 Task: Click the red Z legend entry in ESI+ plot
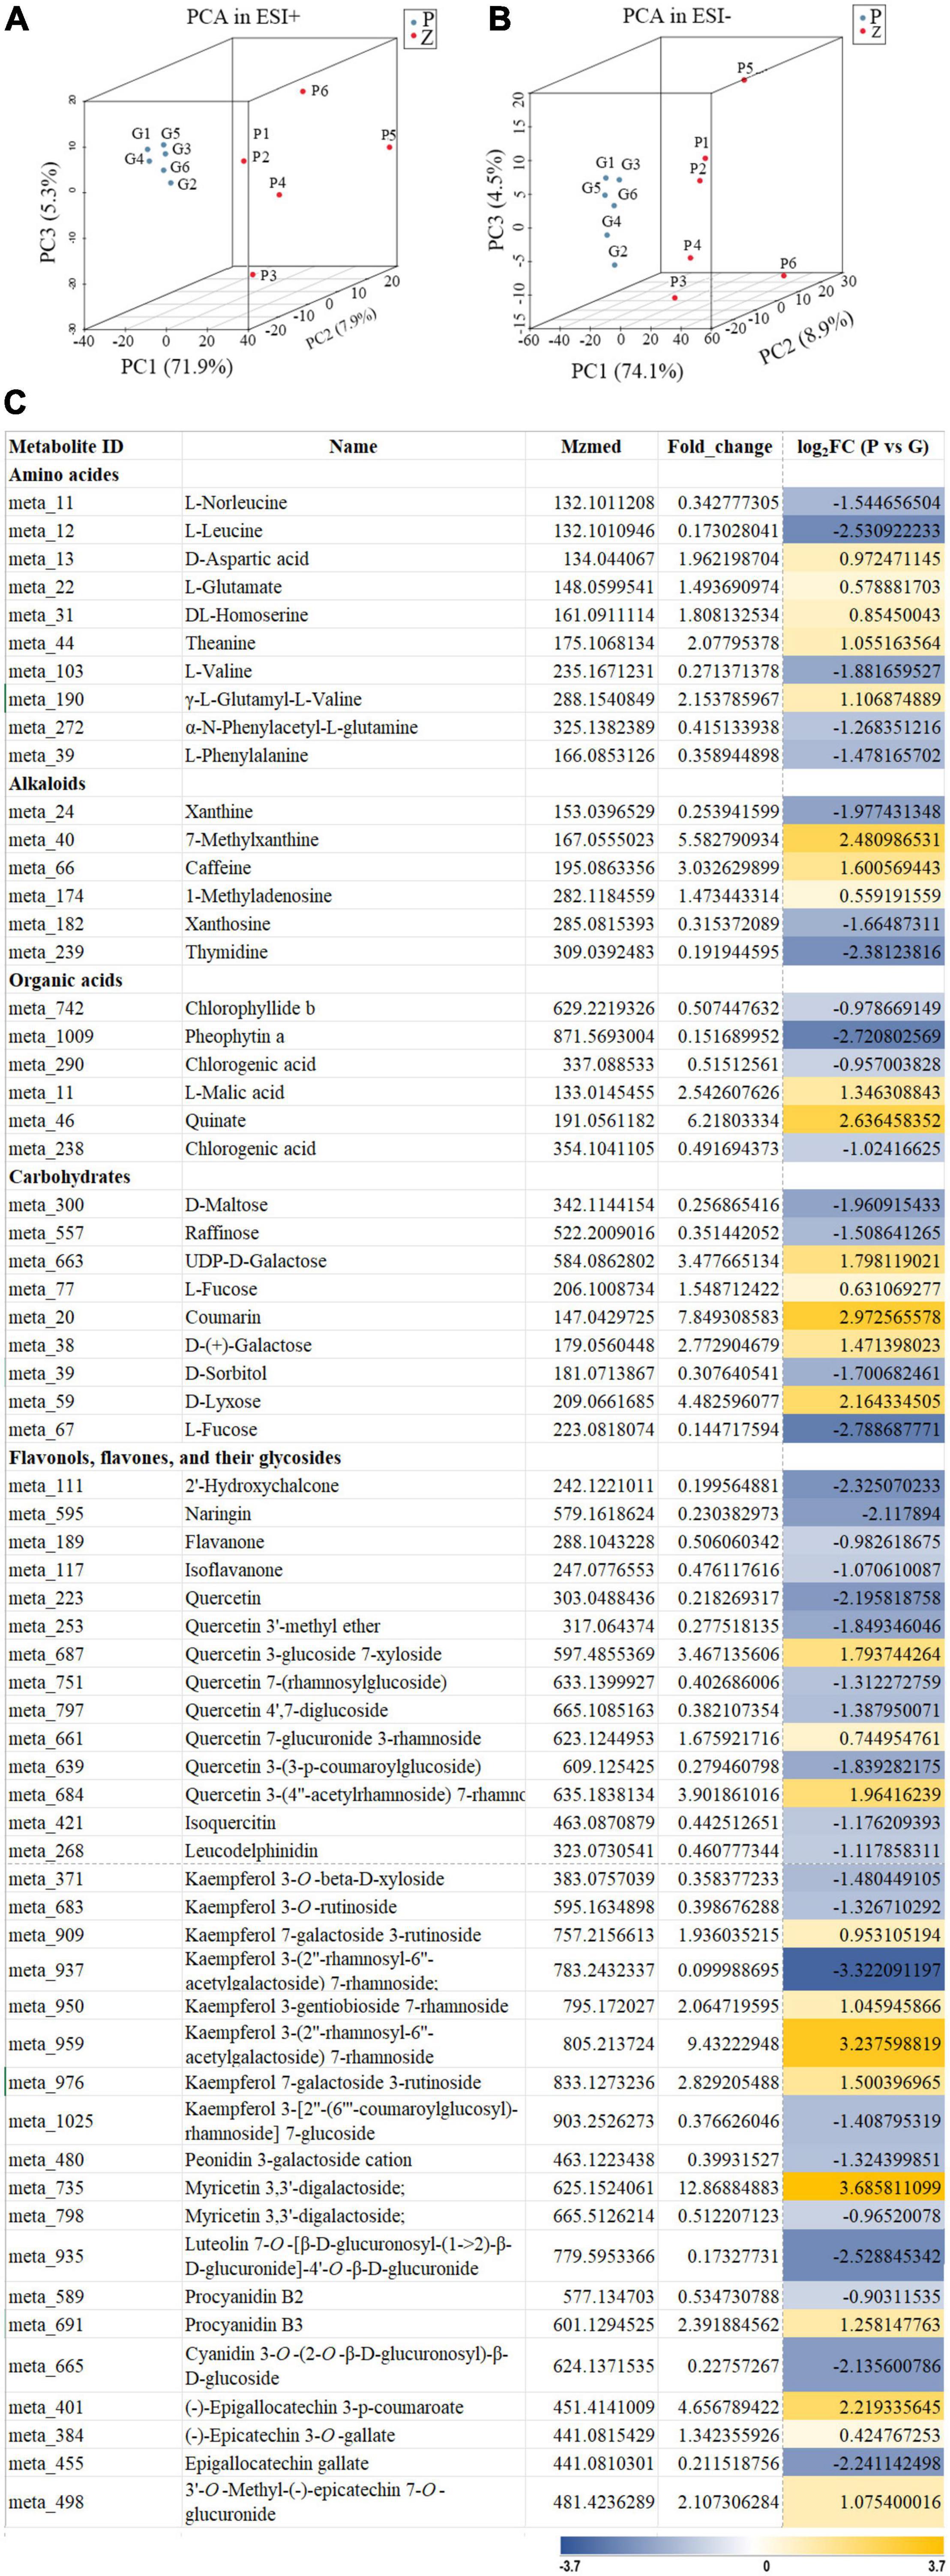[x=420, y=36]
